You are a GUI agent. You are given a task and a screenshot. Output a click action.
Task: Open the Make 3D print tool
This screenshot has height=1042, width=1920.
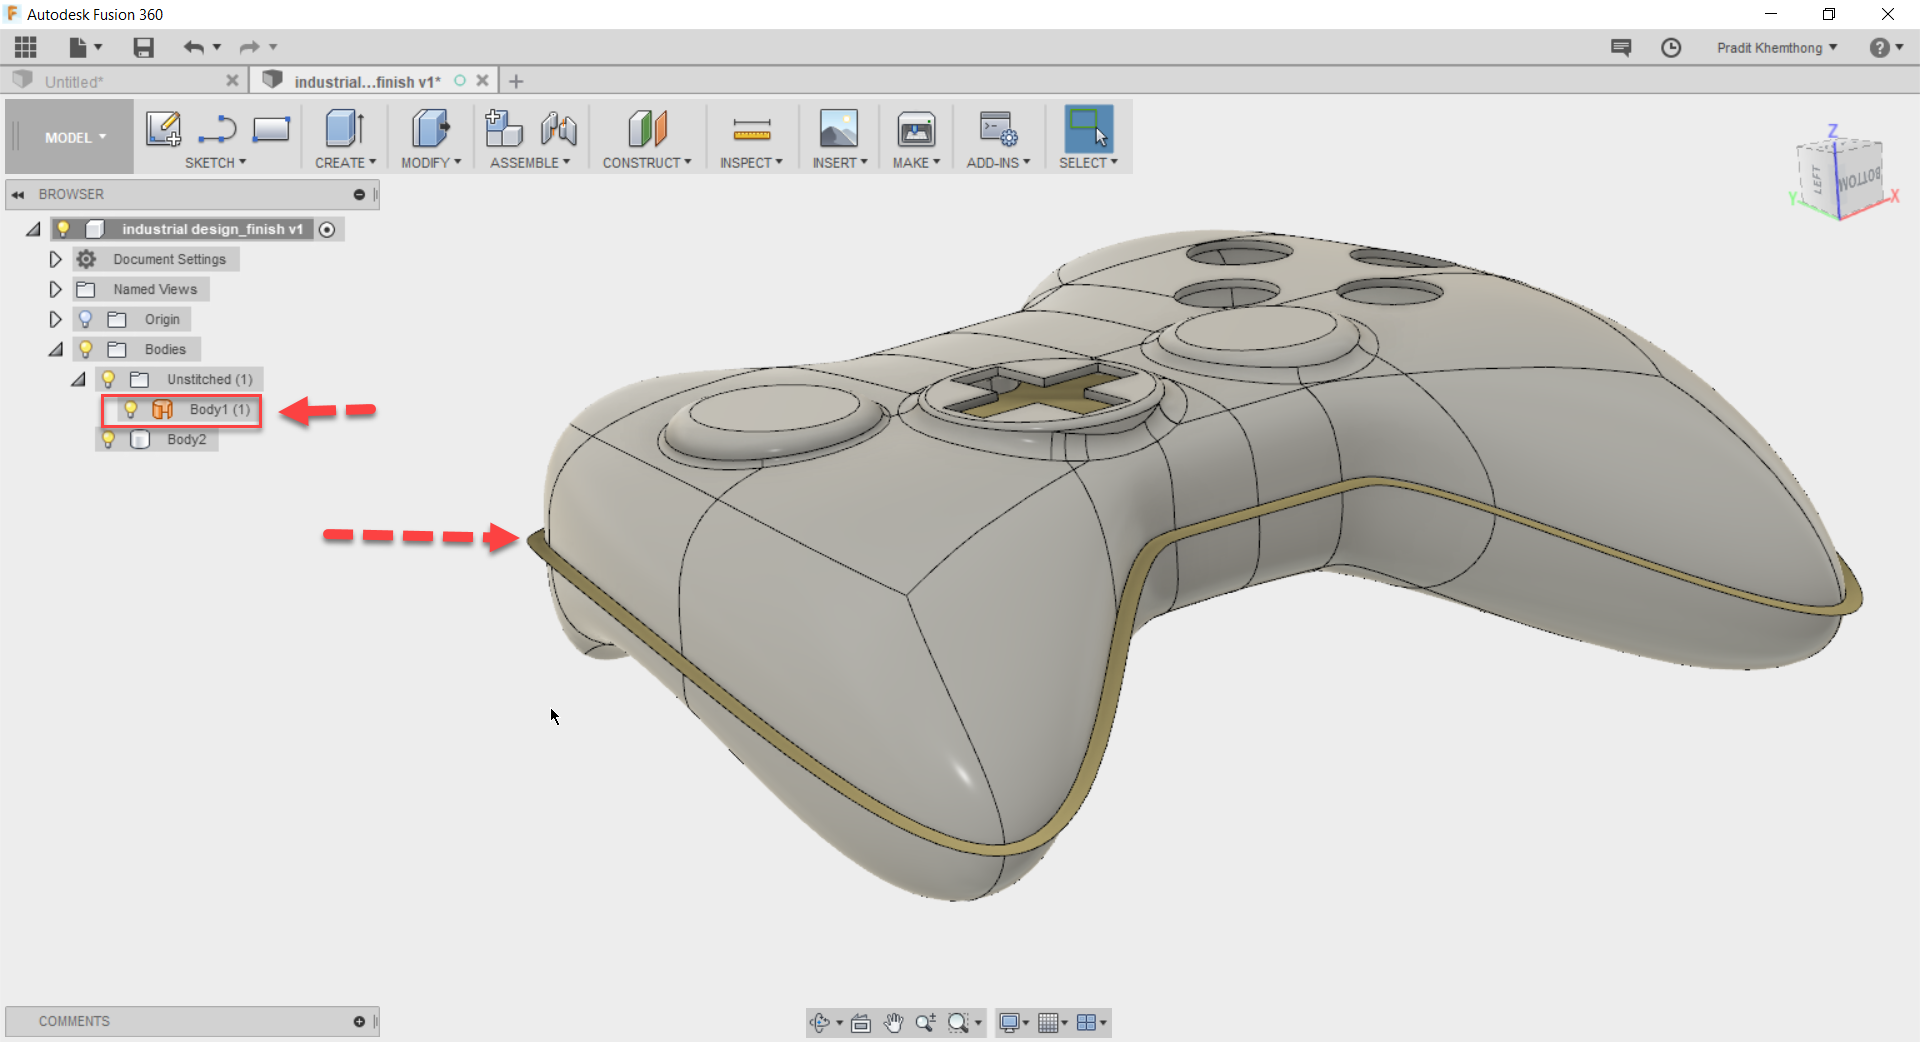click(x=913, y=132)
